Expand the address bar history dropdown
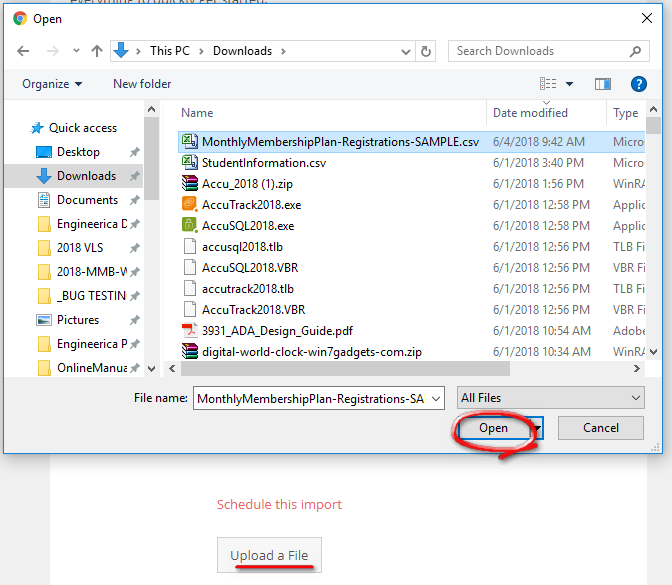Screen dimensions: 672x585 click(405, 52)
